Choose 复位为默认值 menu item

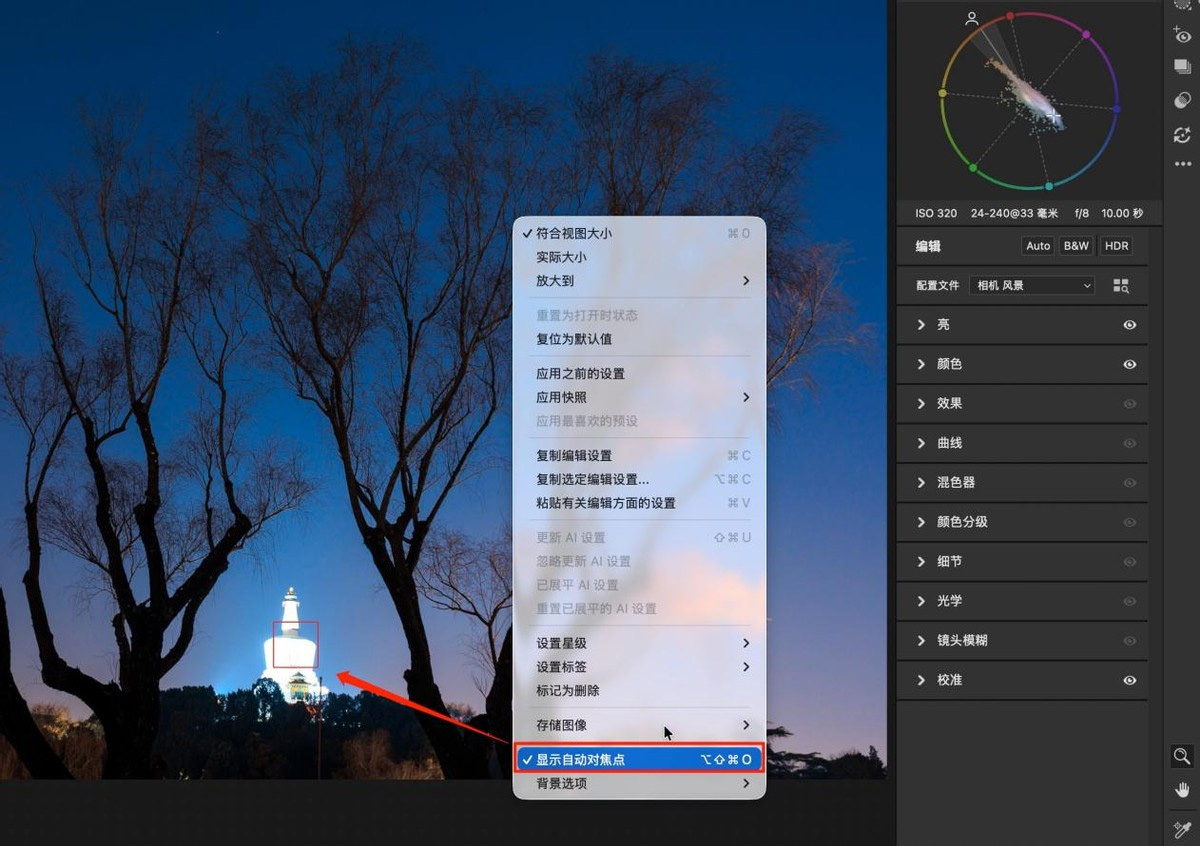(639, 339)
